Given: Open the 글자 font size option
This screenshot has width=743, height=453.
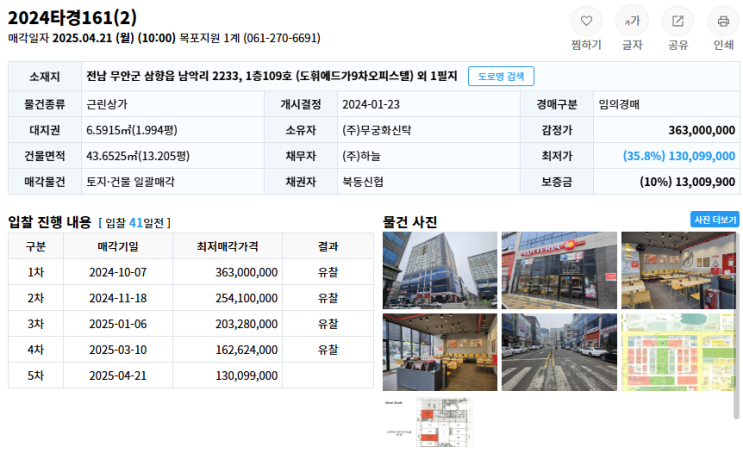Looking at the screenshot, I should pos(632,21).
